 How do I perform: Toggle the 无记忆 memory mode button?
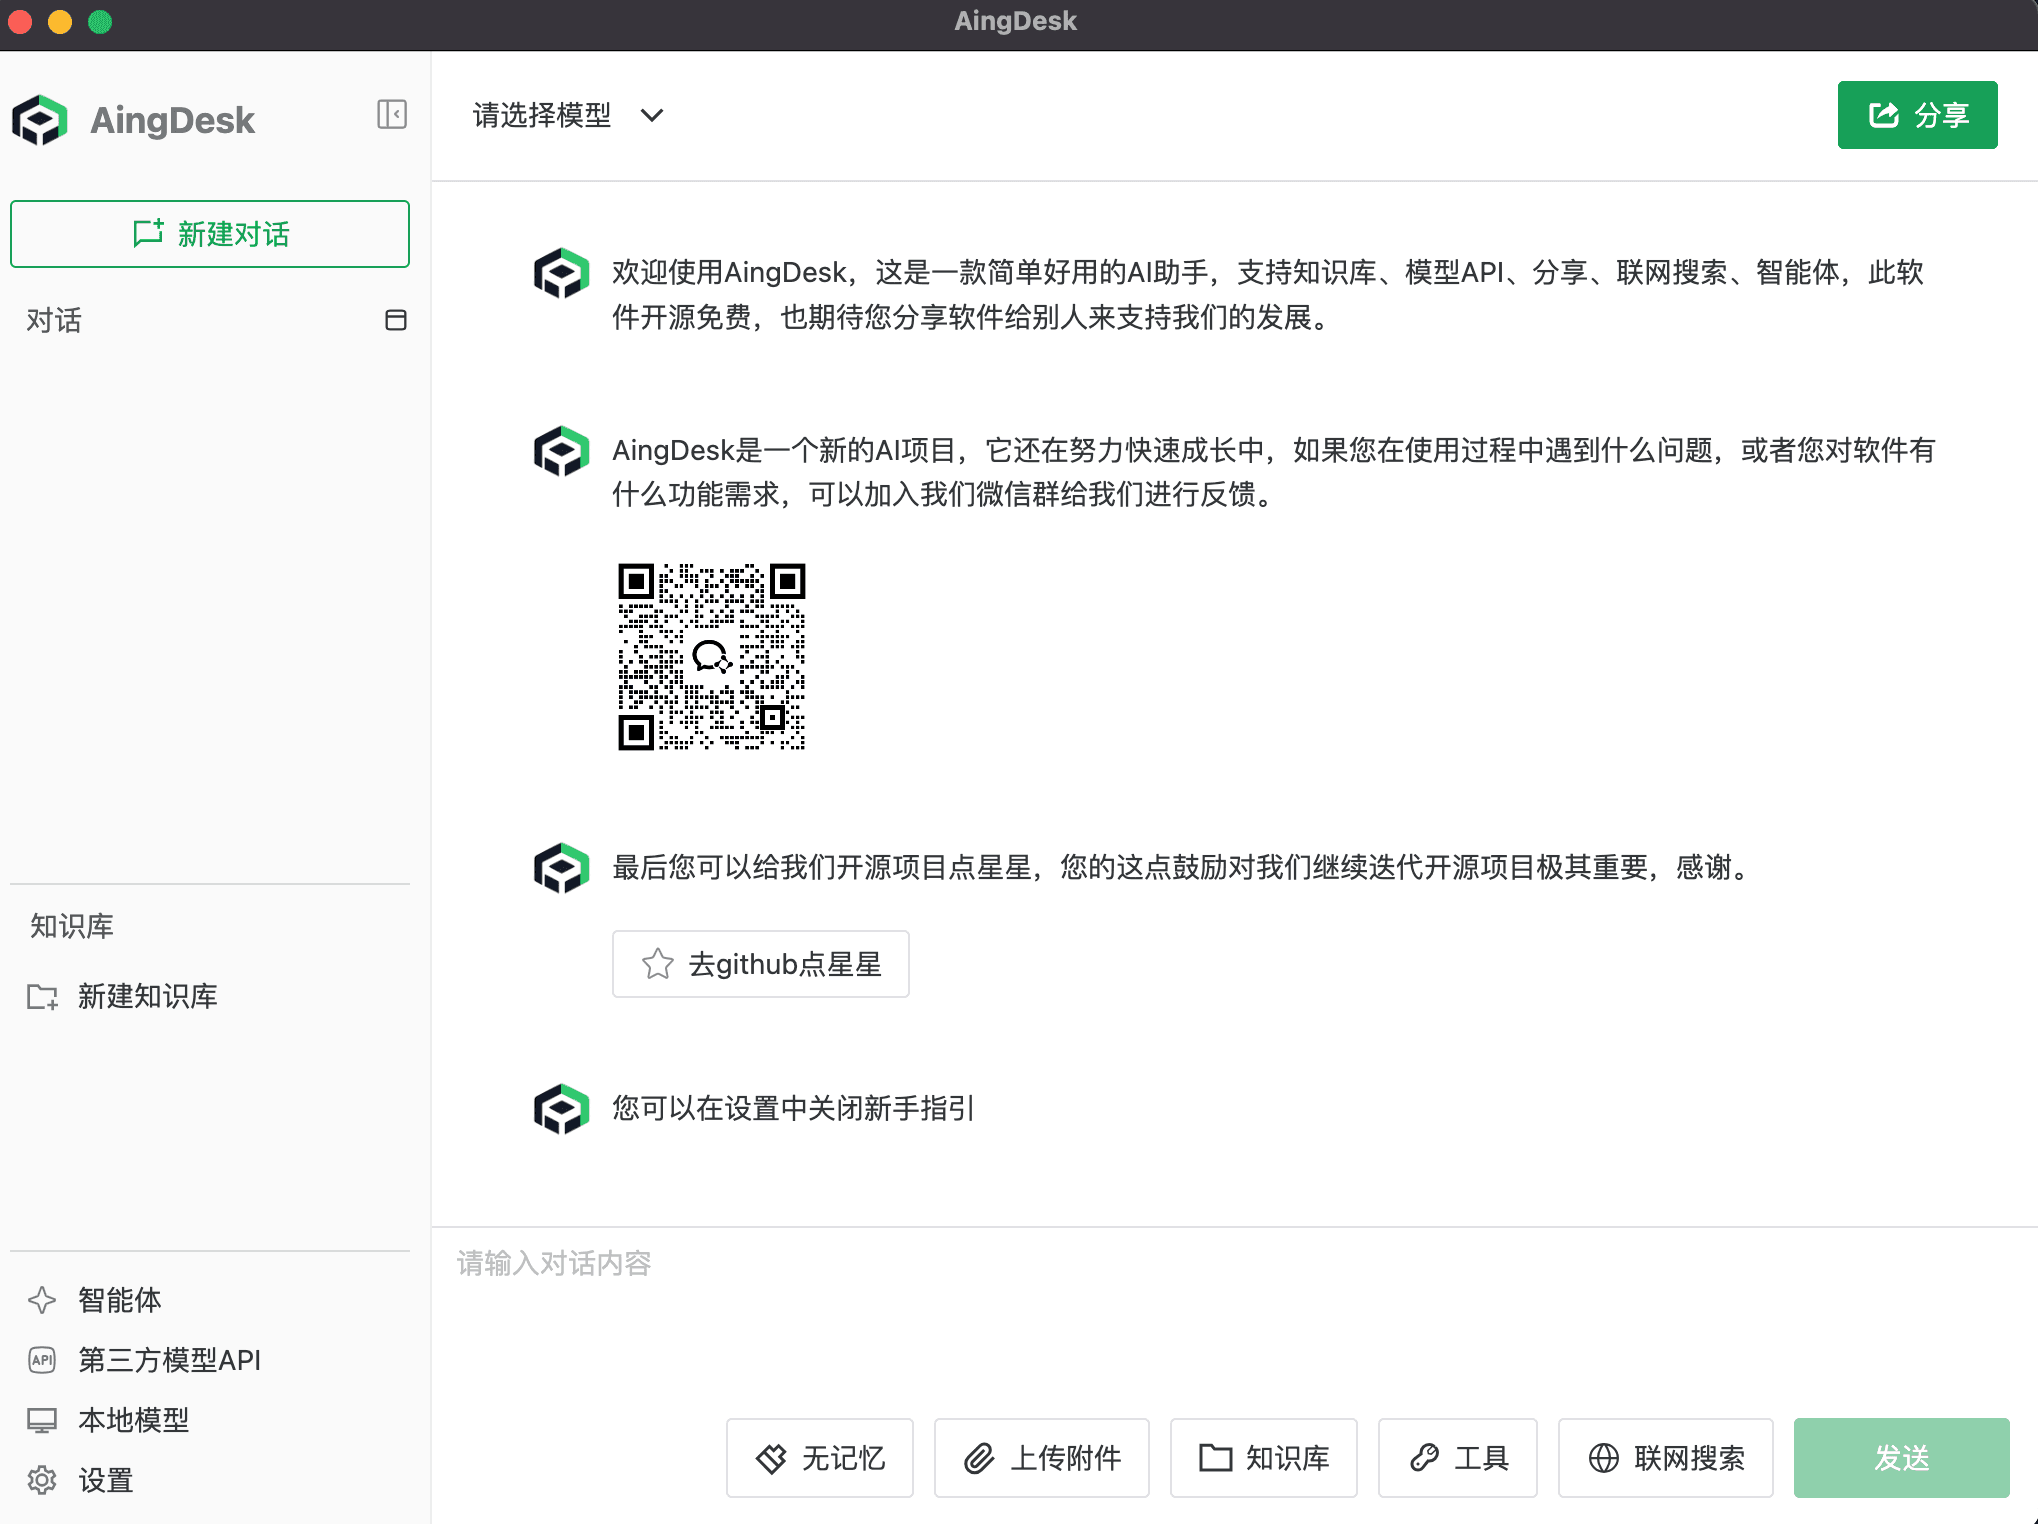click(x=820, y=1458)
